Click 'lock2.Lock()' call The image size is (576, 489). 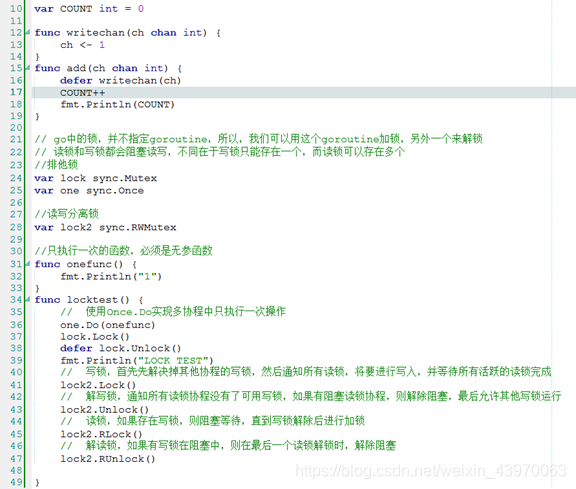click(x=98, y=385)
